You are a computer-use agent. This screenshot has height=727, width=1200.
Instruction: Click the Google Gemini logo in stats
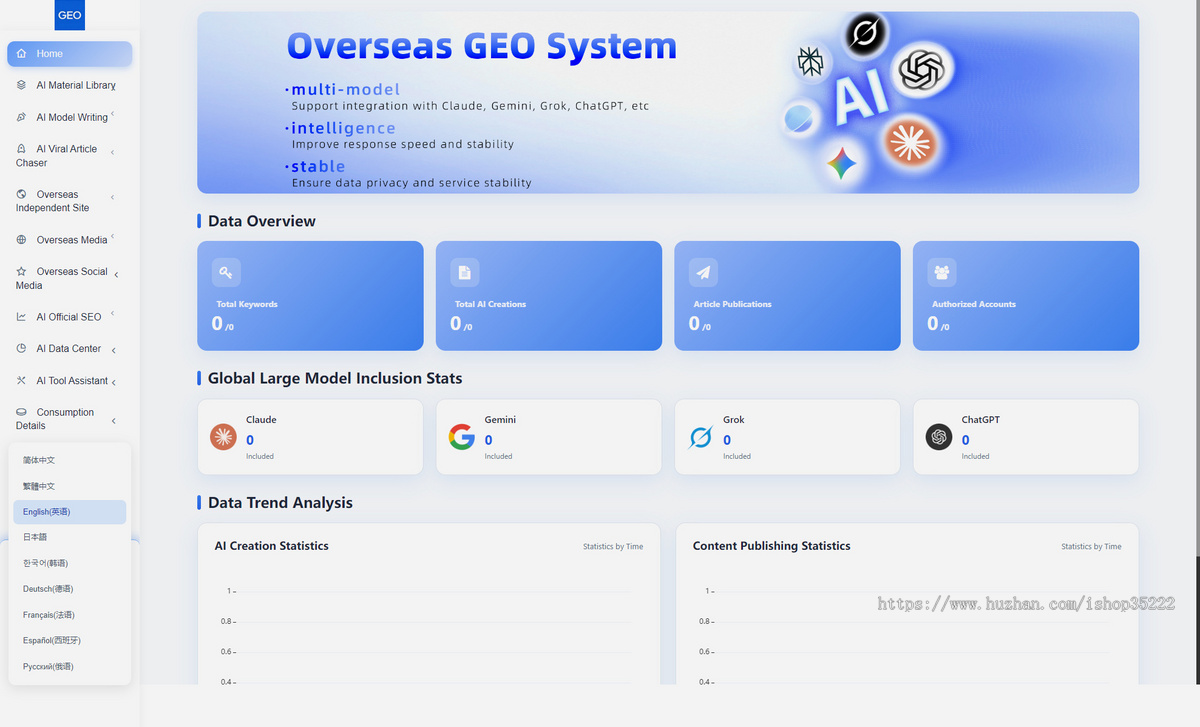pos(461,437)
